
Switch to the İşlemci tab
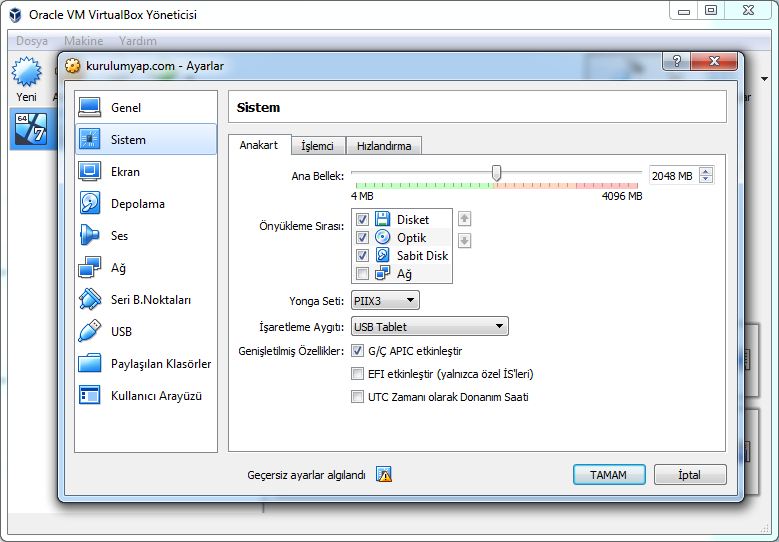point(317,146)
